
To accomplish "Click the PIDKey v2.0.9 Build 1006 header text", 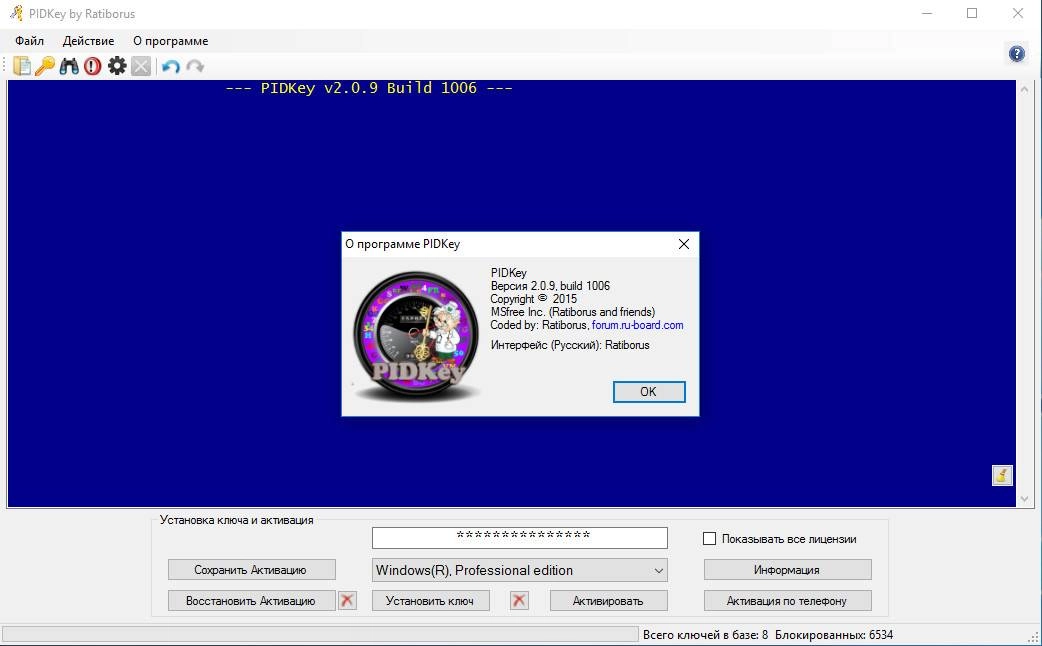I will point(369,88).
